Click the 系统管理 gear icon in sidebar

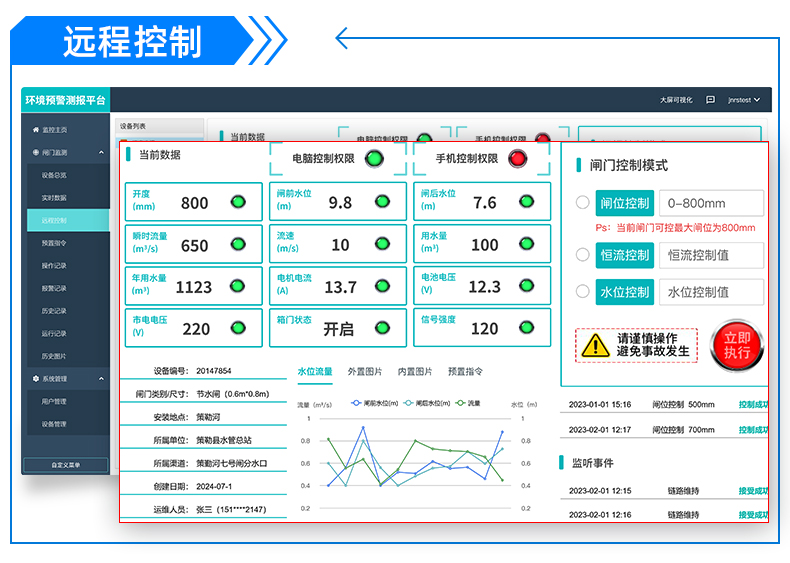36,379
